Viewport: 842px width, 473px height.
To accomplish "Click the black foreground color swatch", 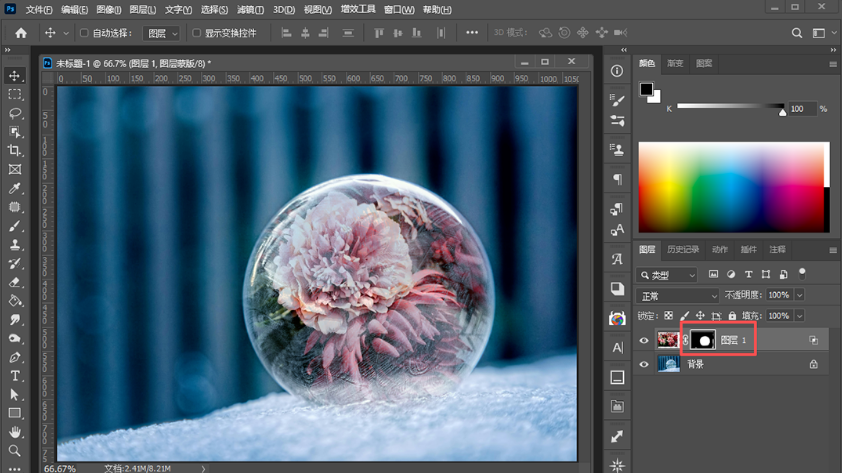I will tap(646, 89).
